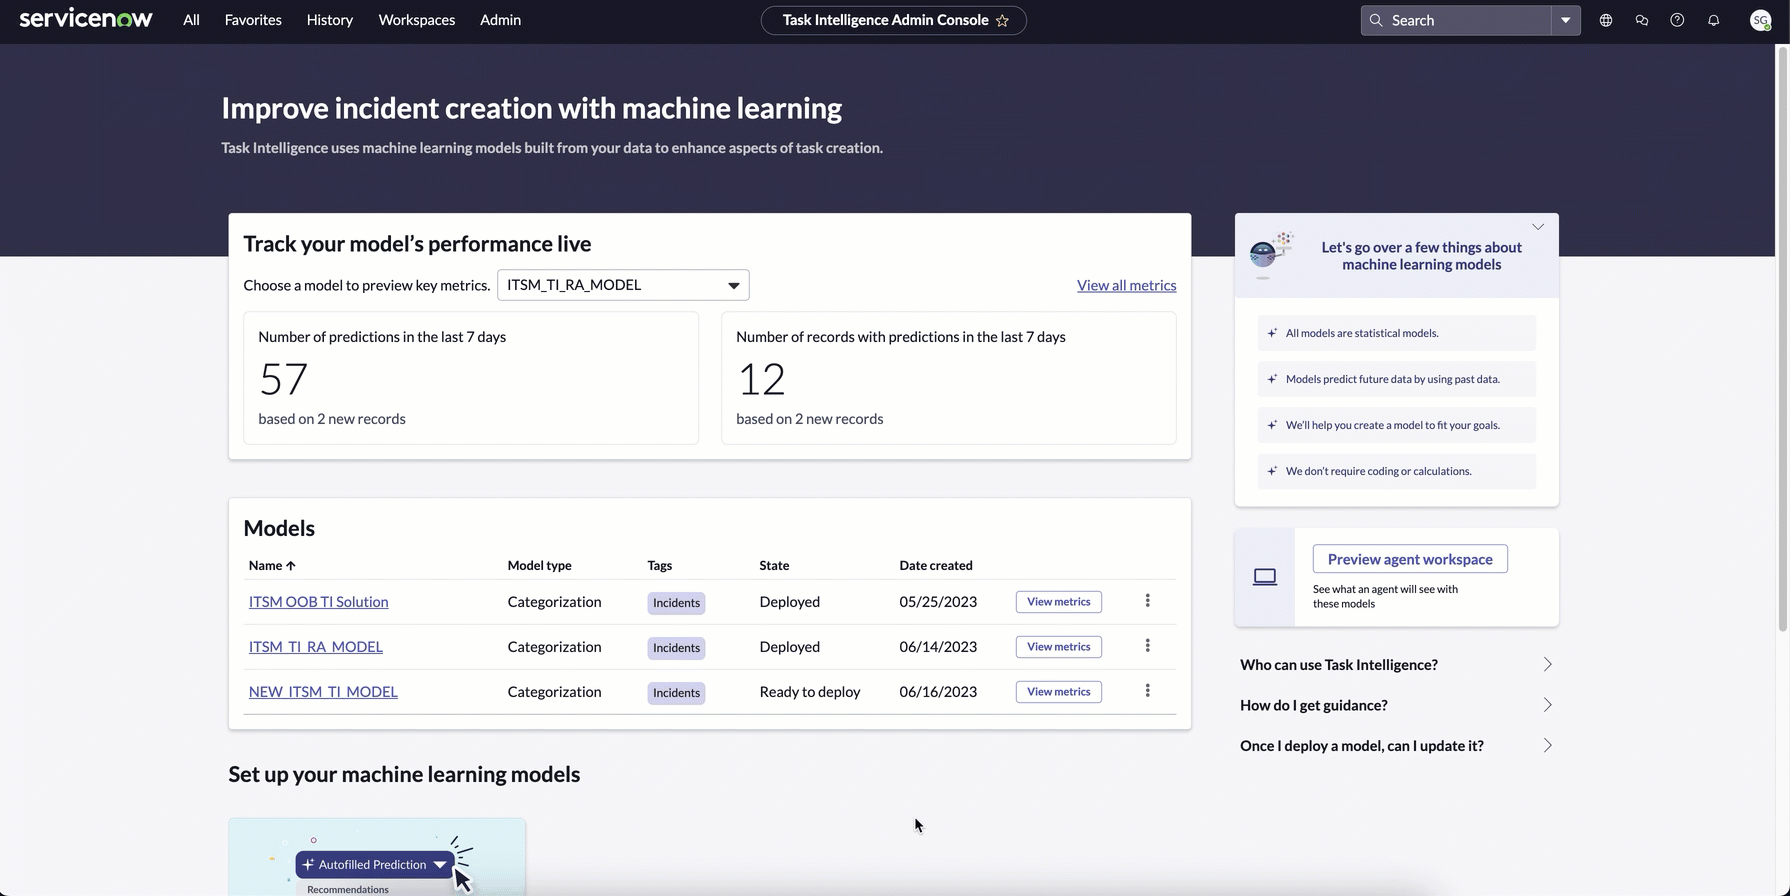Open the SG user avatar menu
The width and height of the screenshot is (1790, 896).
pyautogui.click(x=1761, y=20)
